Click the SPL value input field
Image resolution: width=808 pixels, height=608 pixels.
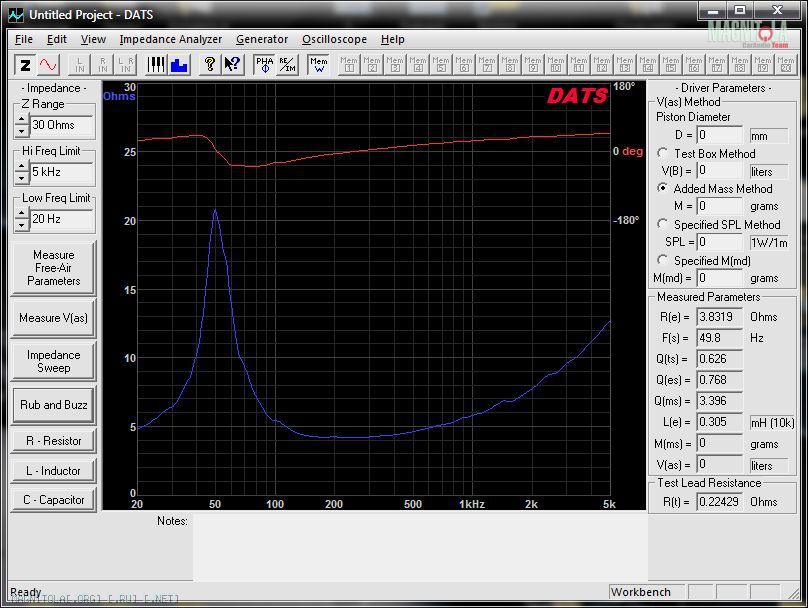coord(719,242)
